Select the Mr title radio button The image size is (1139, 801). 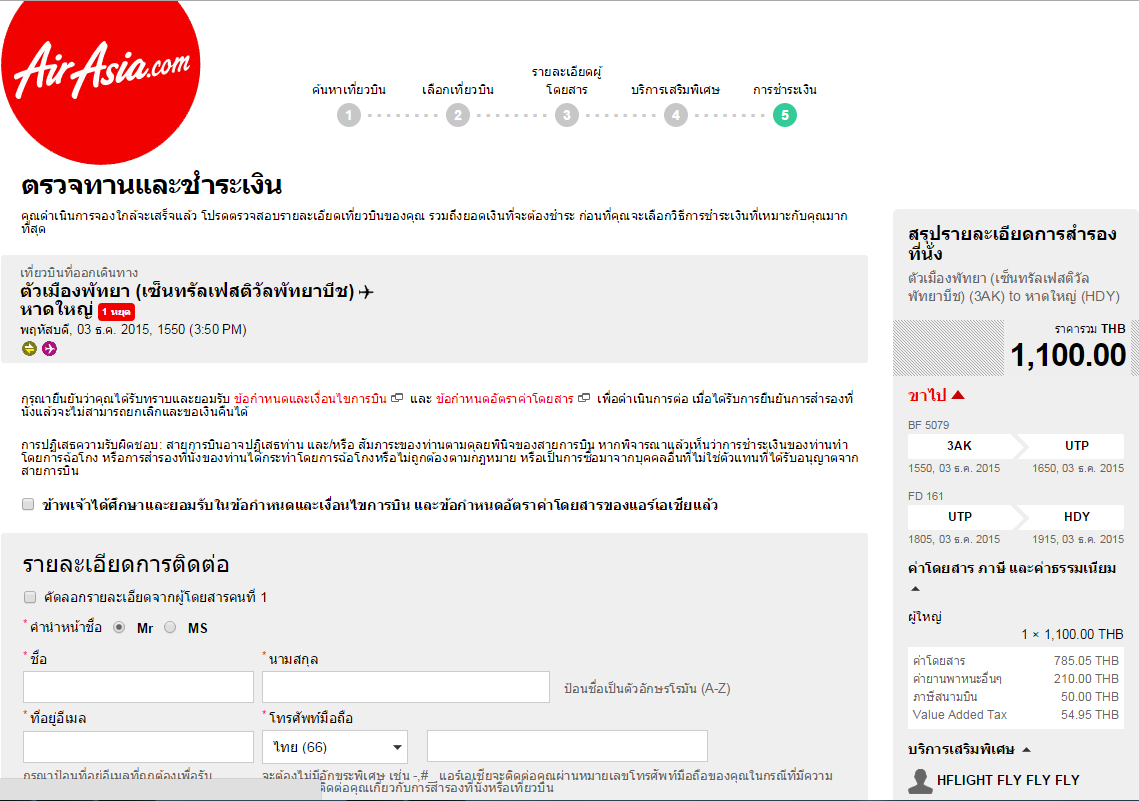pos(119,627)
